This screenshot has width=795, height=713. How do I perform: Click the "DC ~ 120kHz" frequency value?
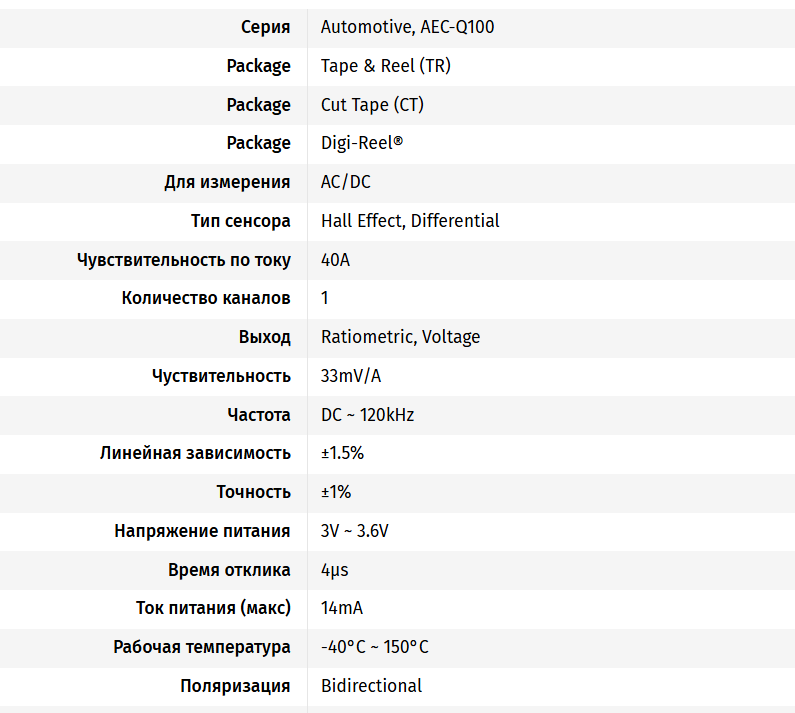[367, 415]
